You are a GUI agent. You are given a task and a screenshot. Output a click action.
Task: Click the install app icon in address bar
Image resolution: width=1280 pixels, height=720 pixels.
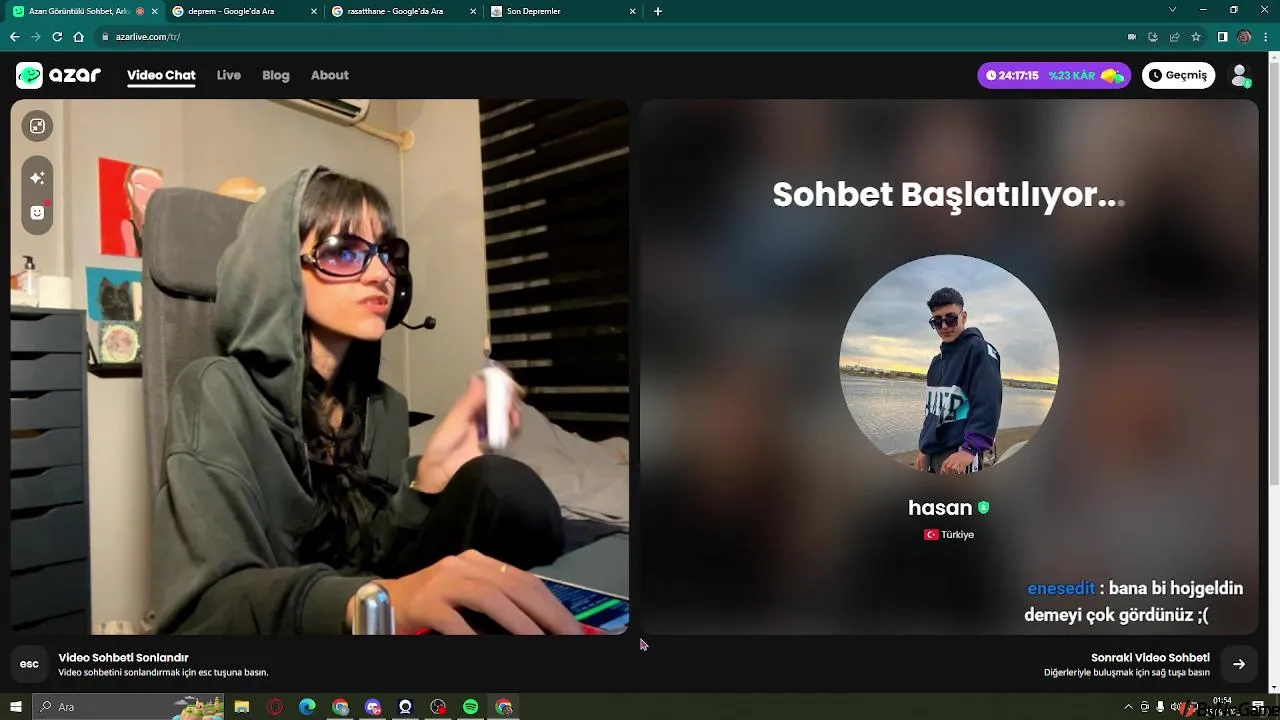(x=1153, y=37)
